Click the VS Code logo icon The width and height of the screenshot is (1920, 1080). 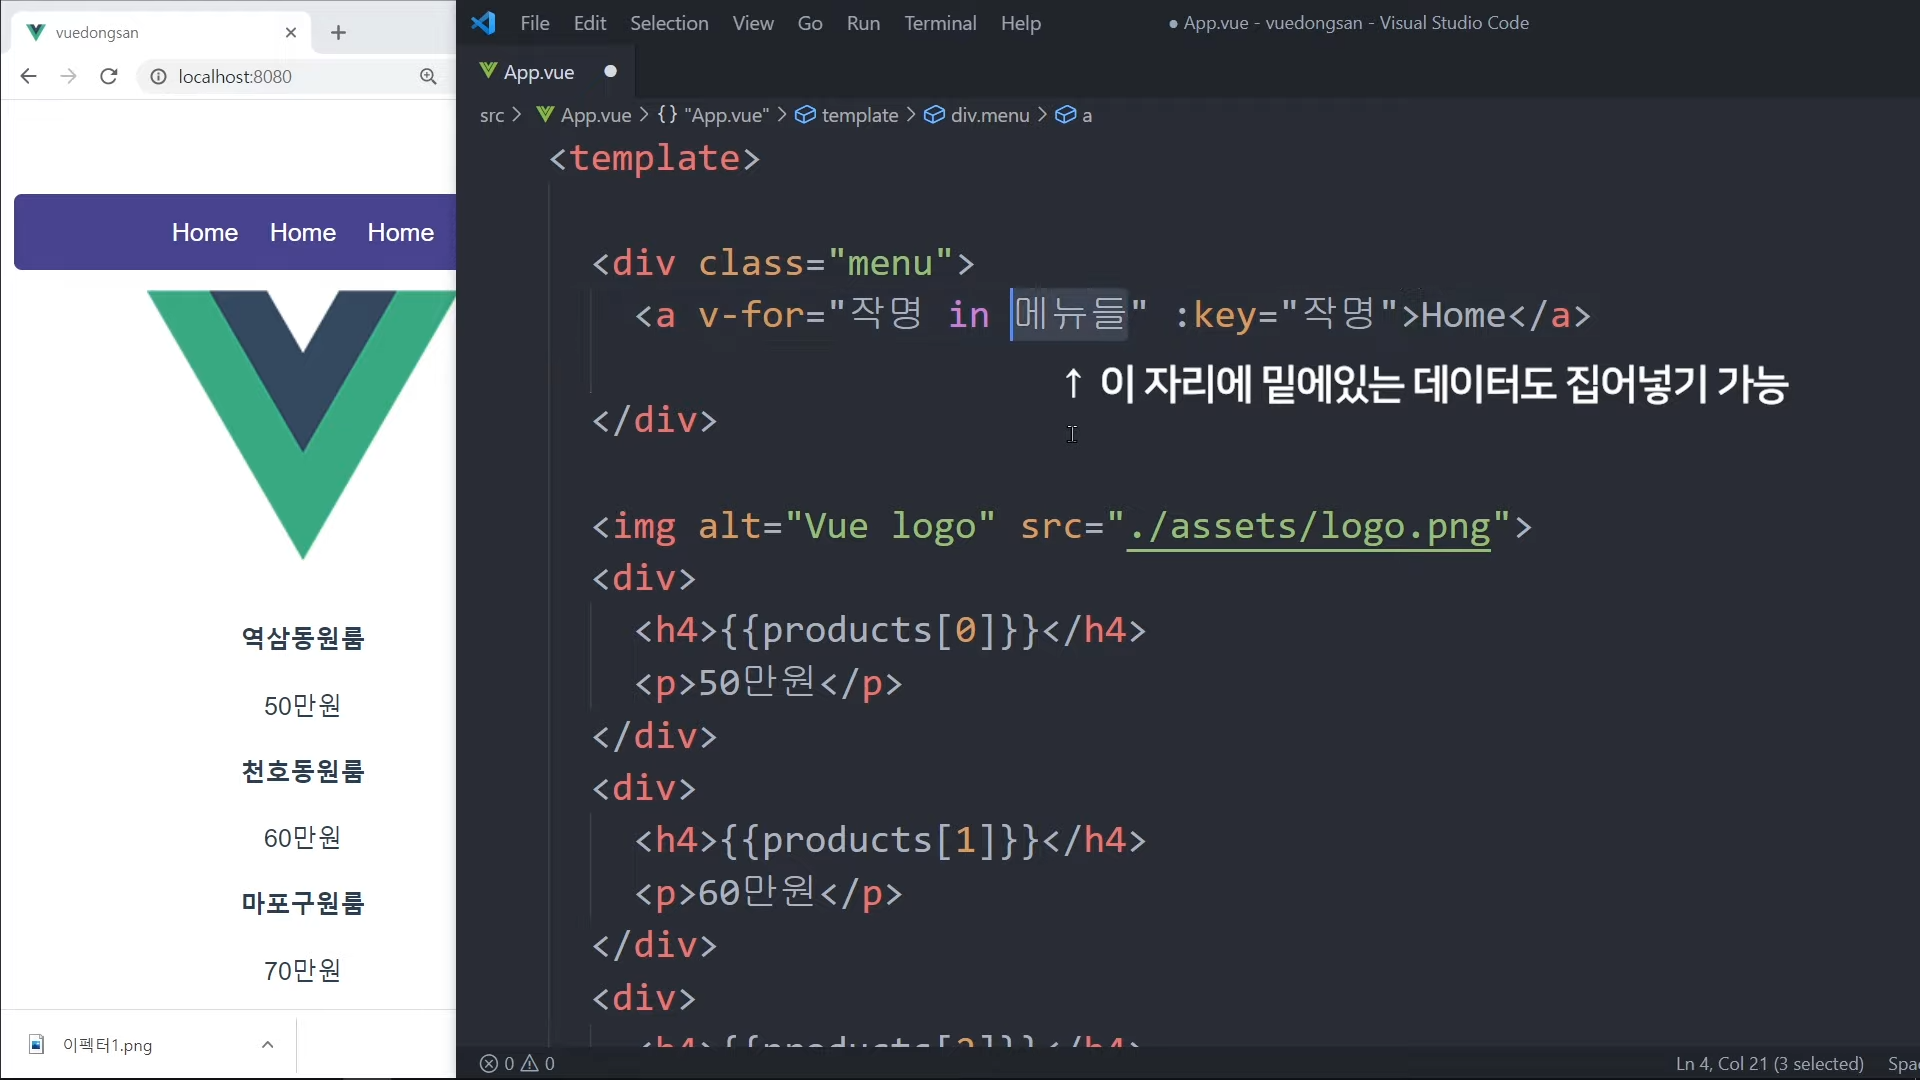click(x=484, y=23)
